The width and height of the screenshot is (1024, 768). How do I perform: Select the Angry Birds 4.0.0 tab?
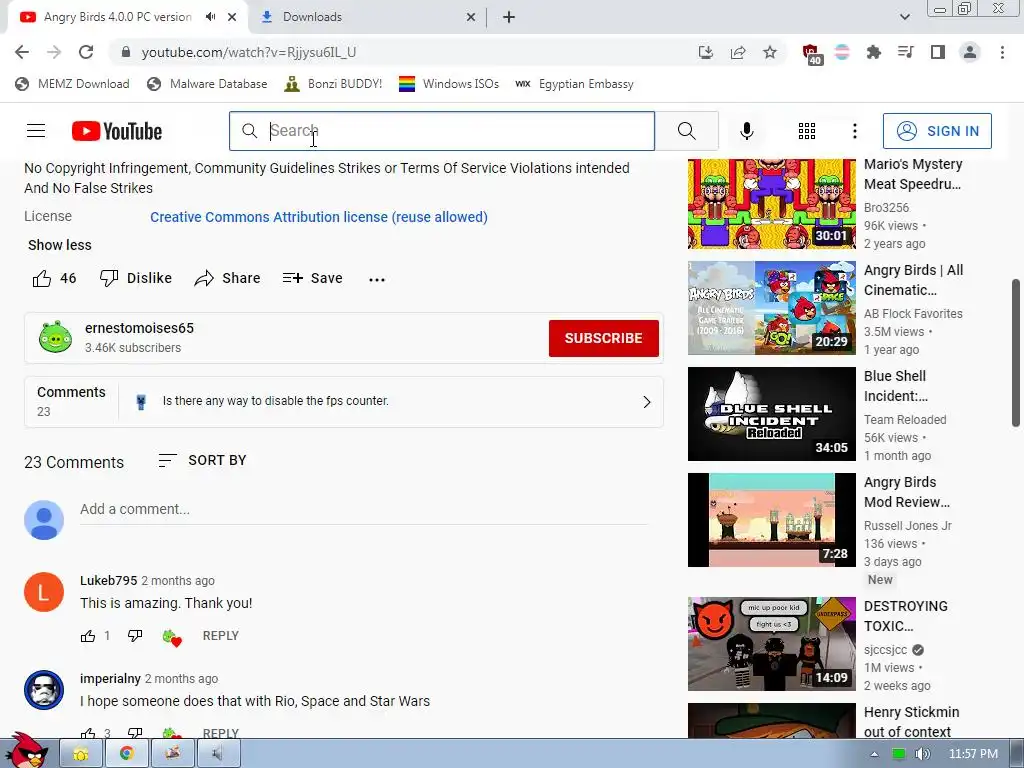click(x=118, y=17)
